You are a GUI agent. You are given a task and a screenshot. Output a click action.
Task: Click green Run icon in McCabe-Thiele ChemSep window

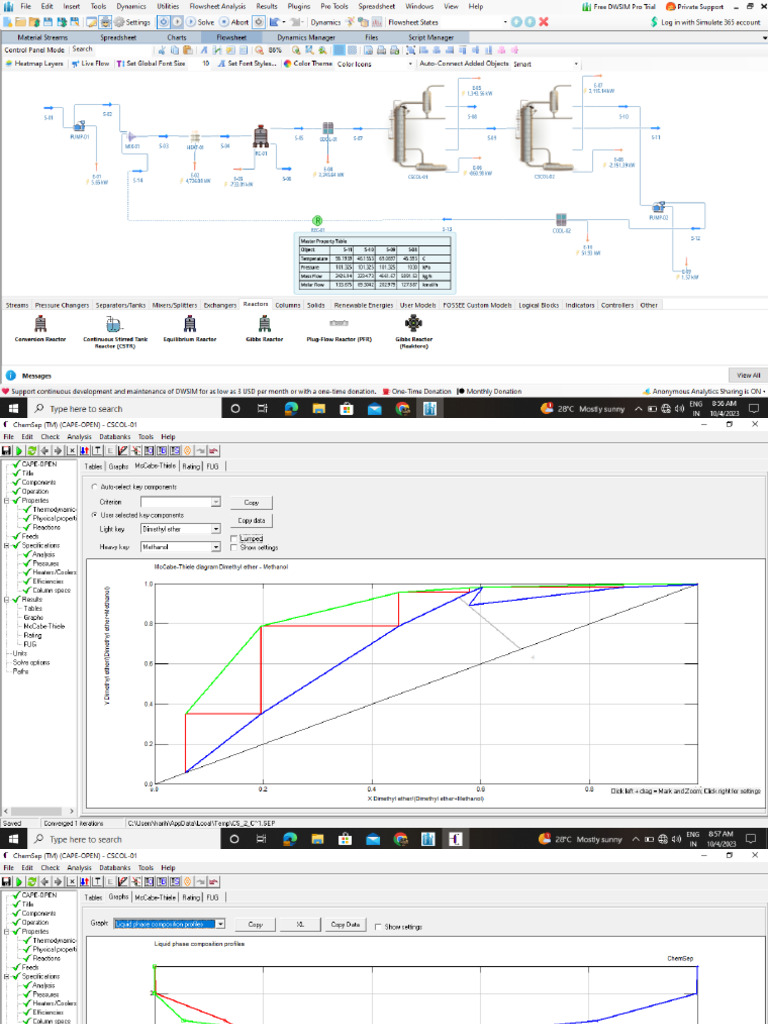(x=19, y=451)
